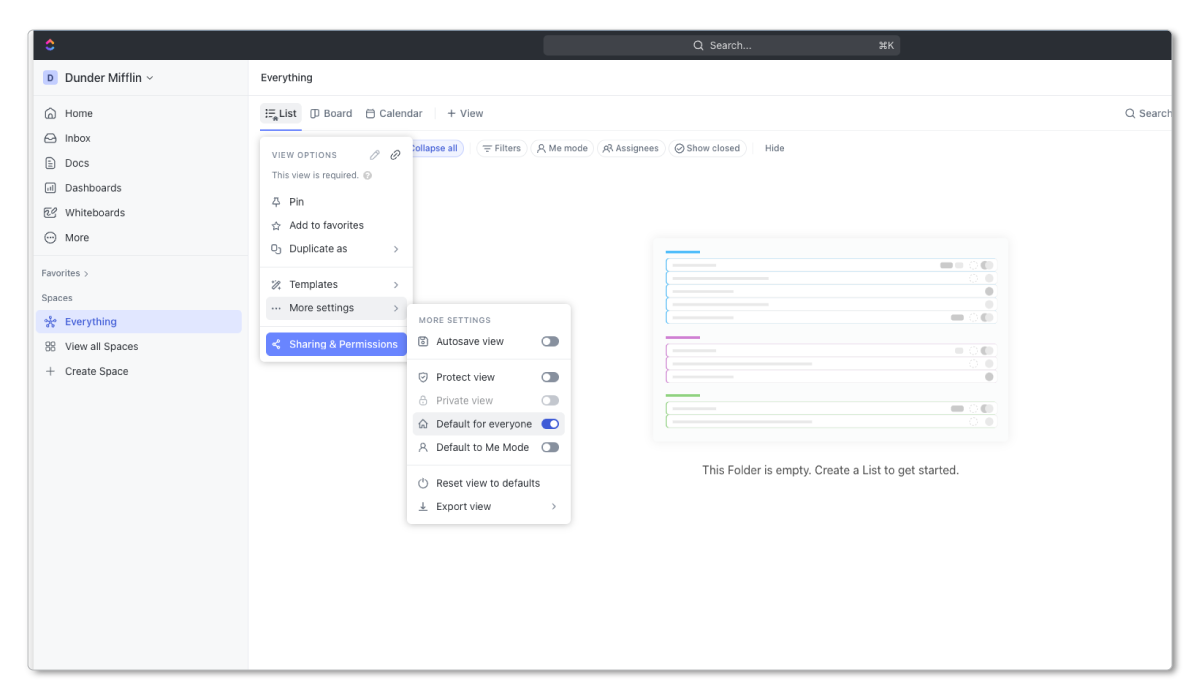Expand the Export view options
Screen dimensions: 1200x700
tap(465, 506)
